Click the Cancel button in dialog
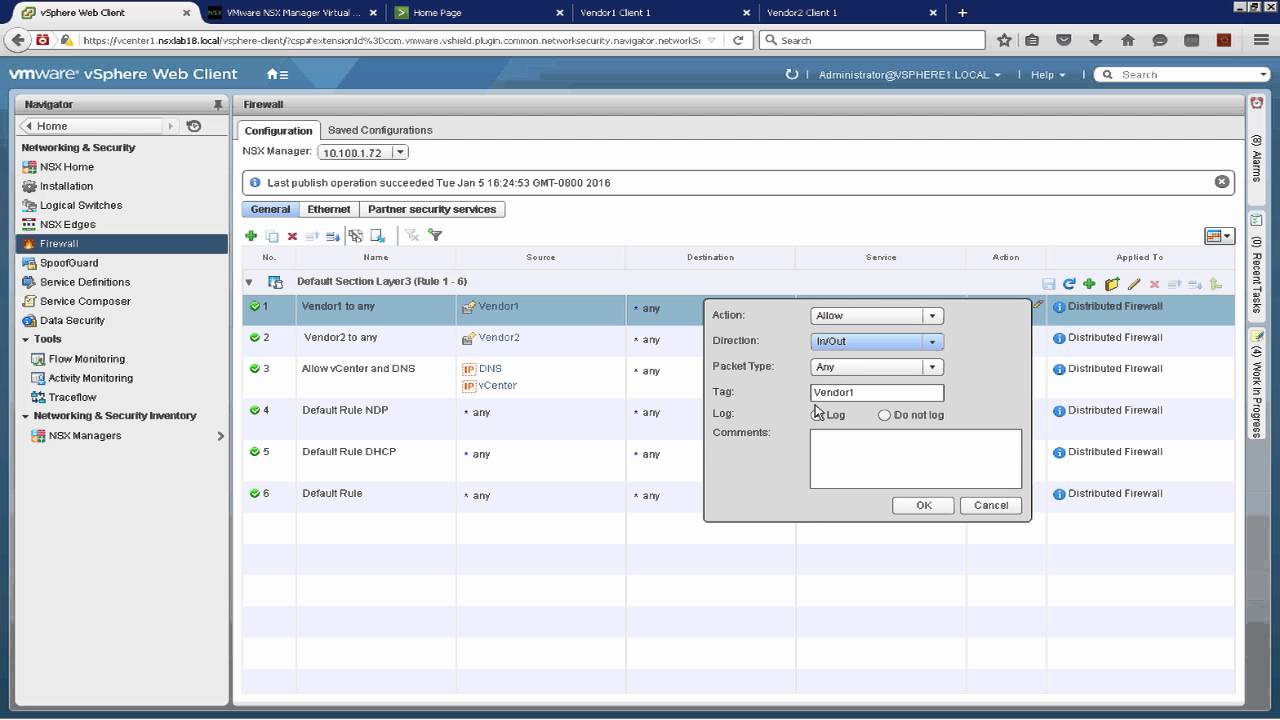This screenshot has width=1280, height=720. [991, 505]
